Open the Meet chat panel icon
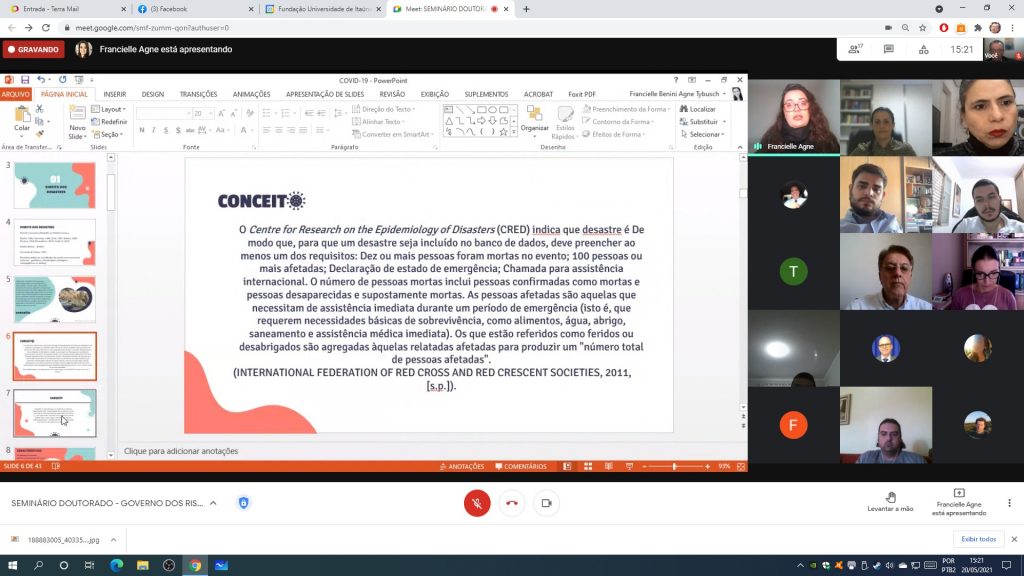1024x576 pixels. 888,49
